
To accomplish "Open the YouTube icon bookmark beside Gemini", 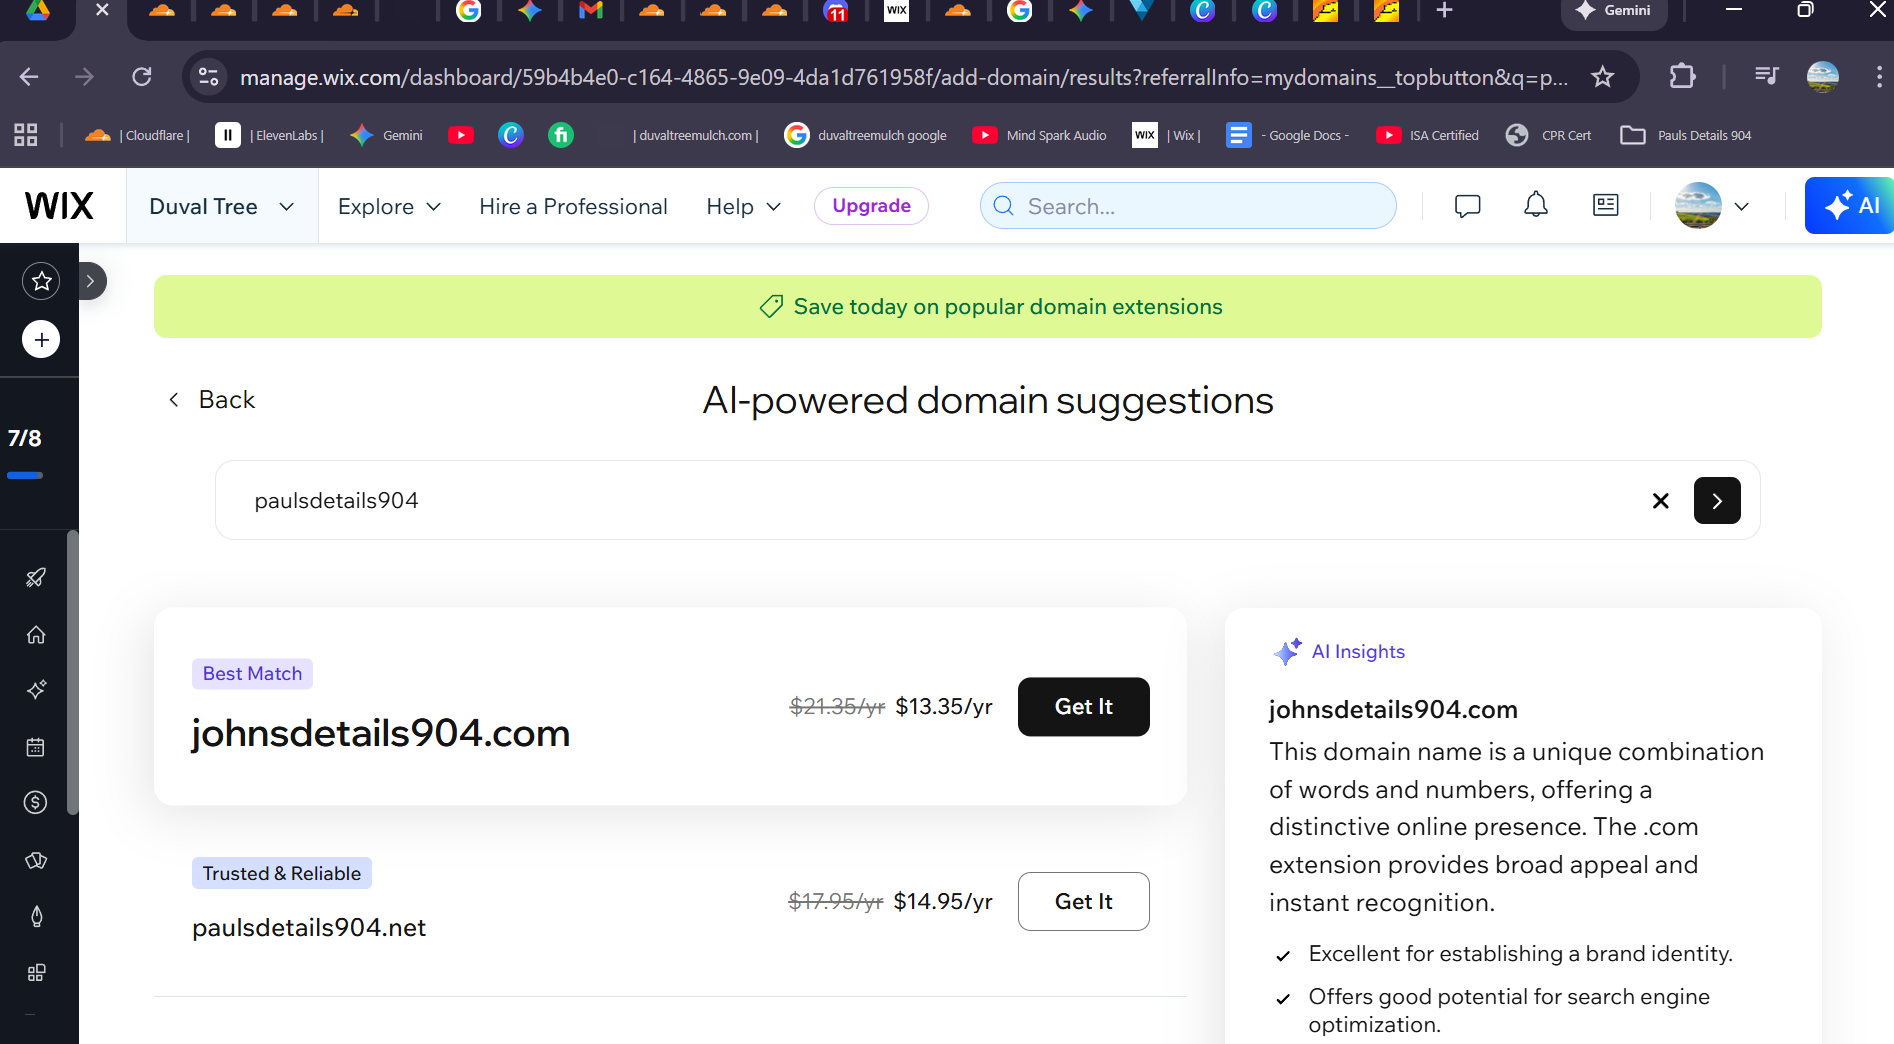I will [461, 135].
